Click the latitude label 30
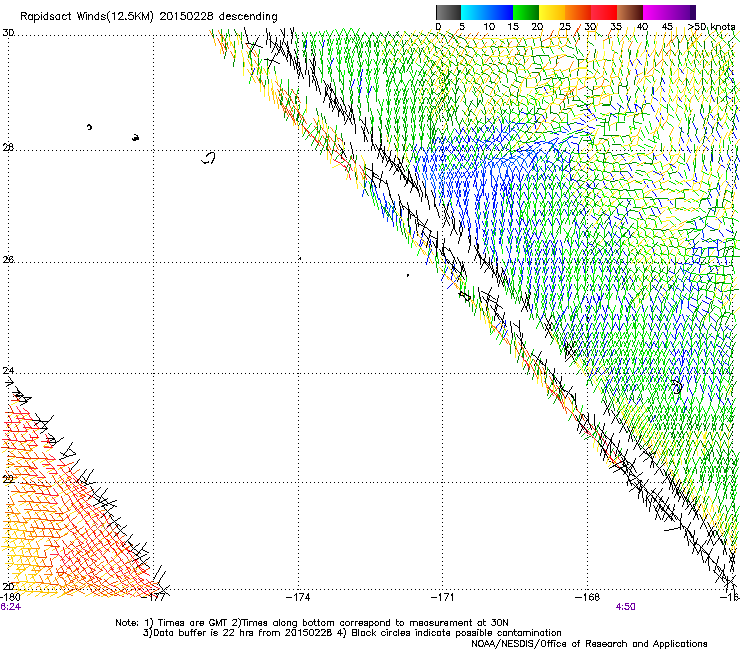The height and width of the screenshot is (650, 740). [x=8, y=33]
